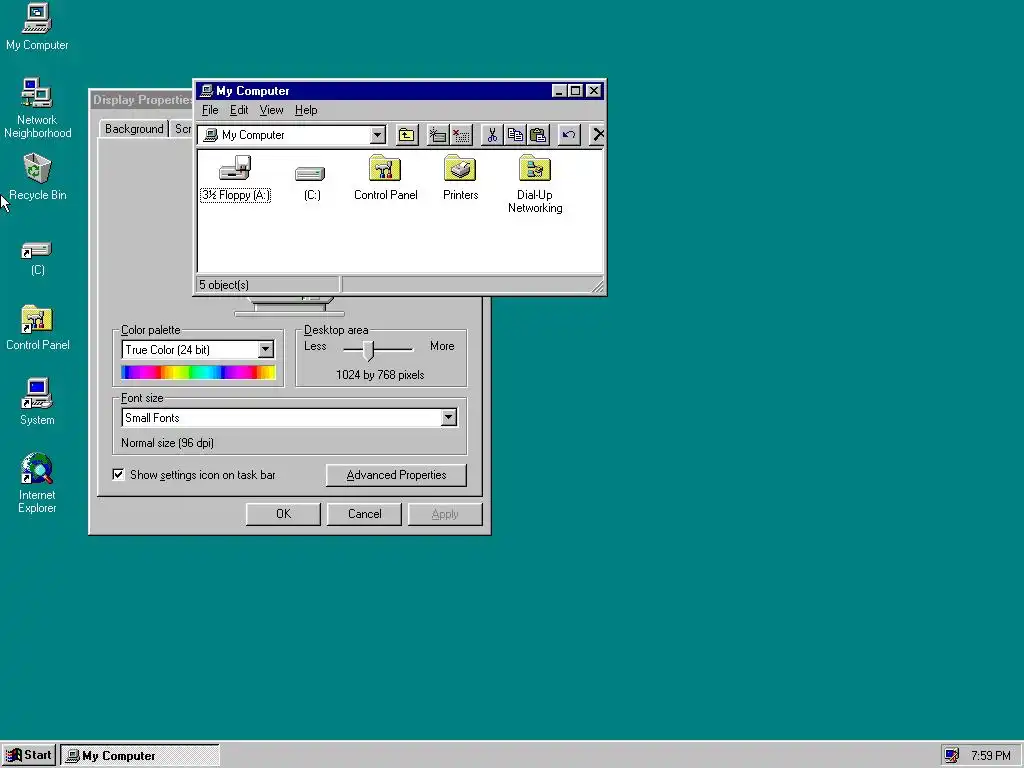This screenshot has height=768, width=1024.
Task: Select Control Panel shortcut on desktop
Action: pos(37,328)
